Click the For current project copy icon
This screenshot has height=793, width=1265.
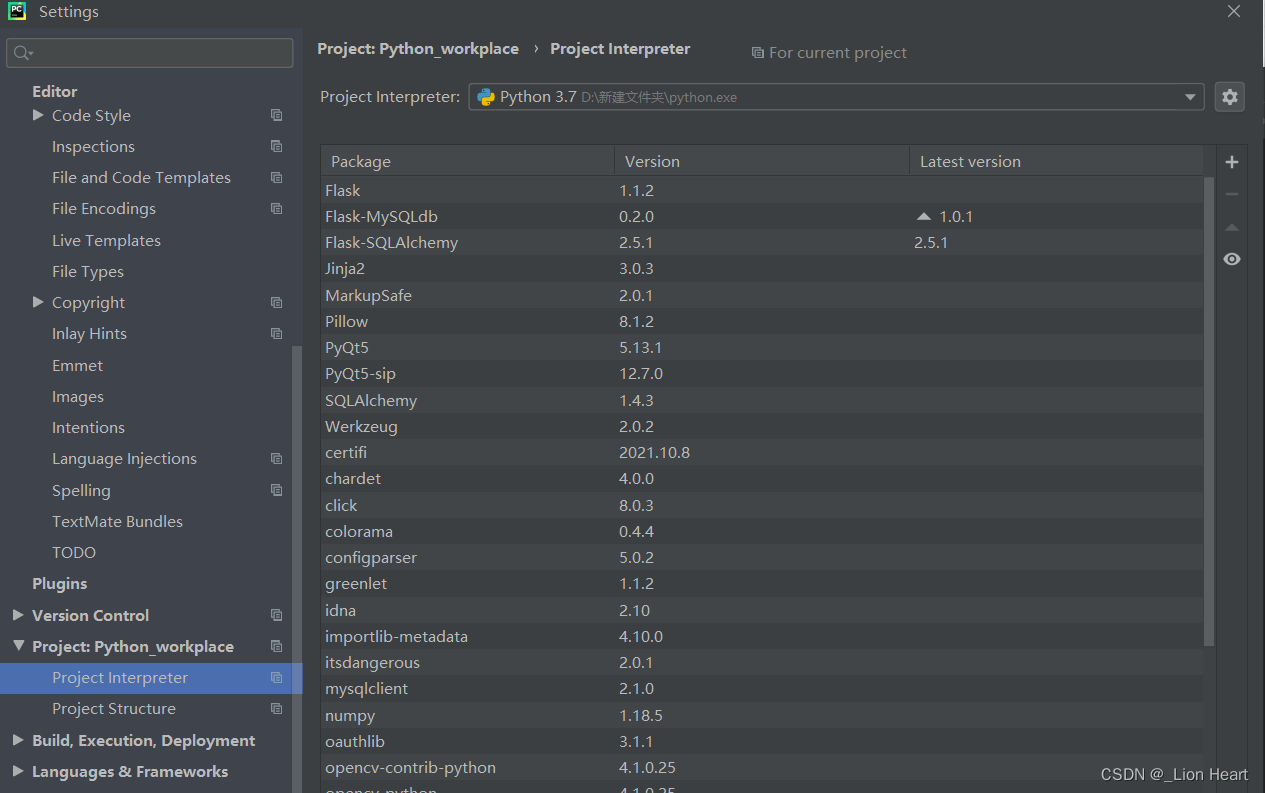pyautogui.click(x=758, y=53)
